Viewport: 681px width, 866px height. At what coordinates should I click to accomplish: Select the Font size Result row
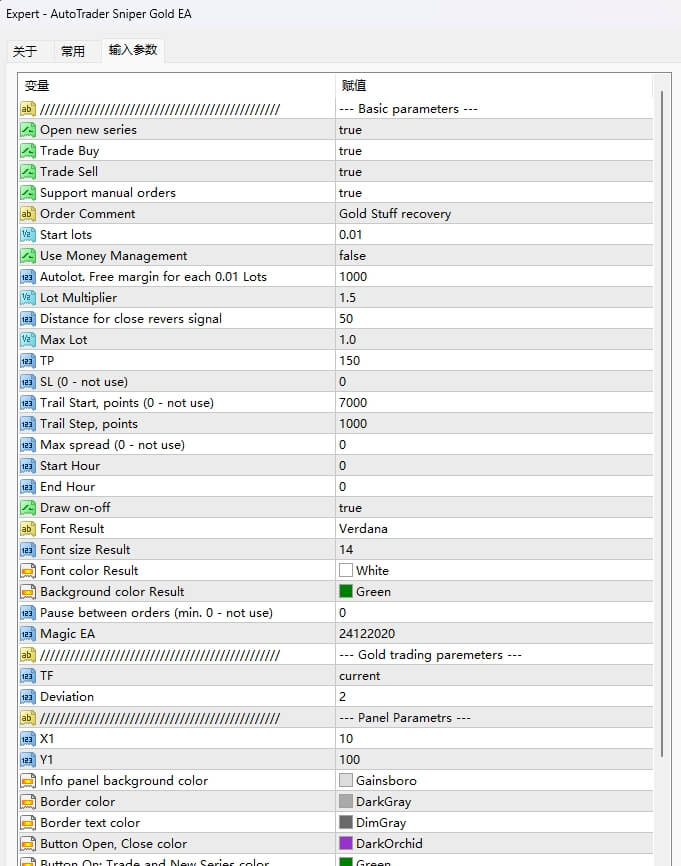[335, 550]
